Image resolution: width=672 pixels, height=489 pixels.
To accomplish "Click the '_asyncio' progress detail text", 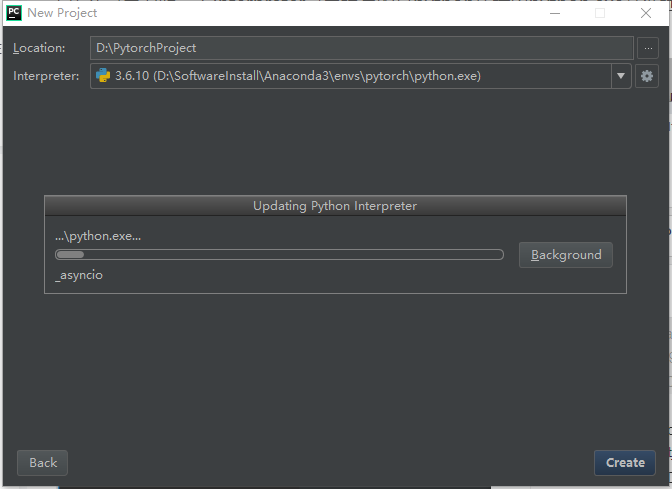I will [x=79, y=275].
